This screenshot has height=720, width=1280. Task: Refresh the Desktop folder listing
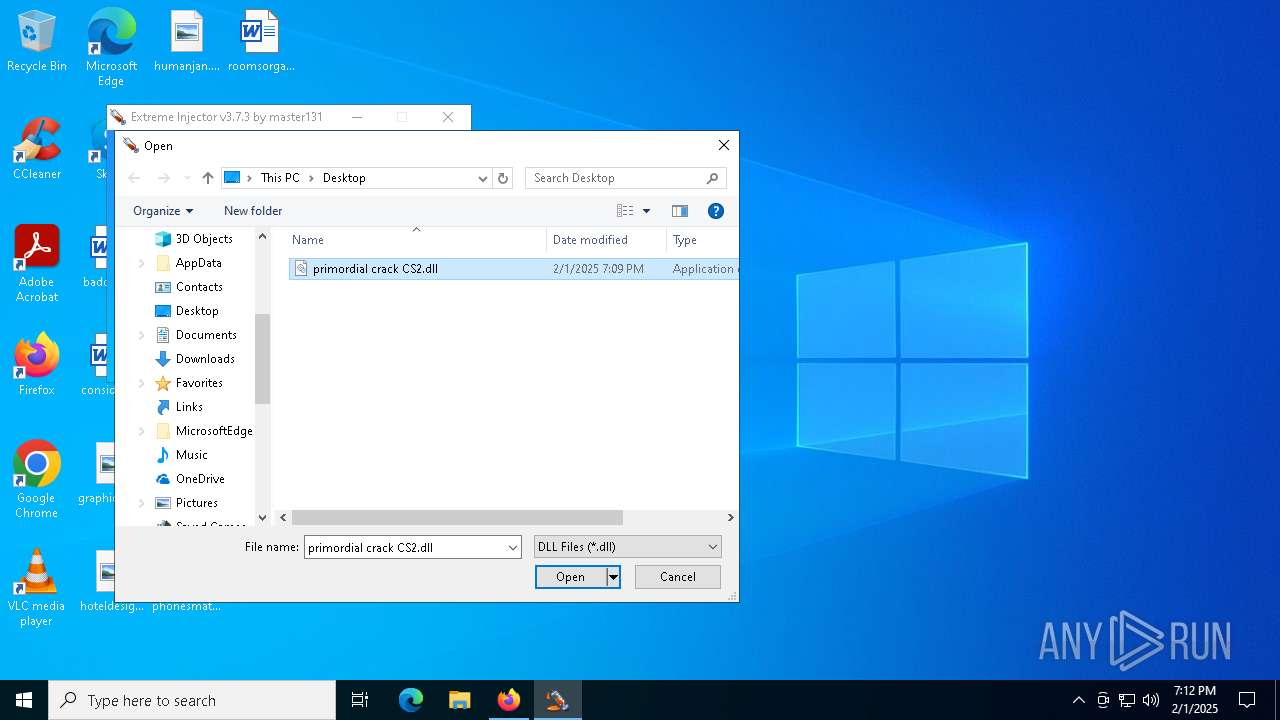pyautogui.click(x=503, y=178)
